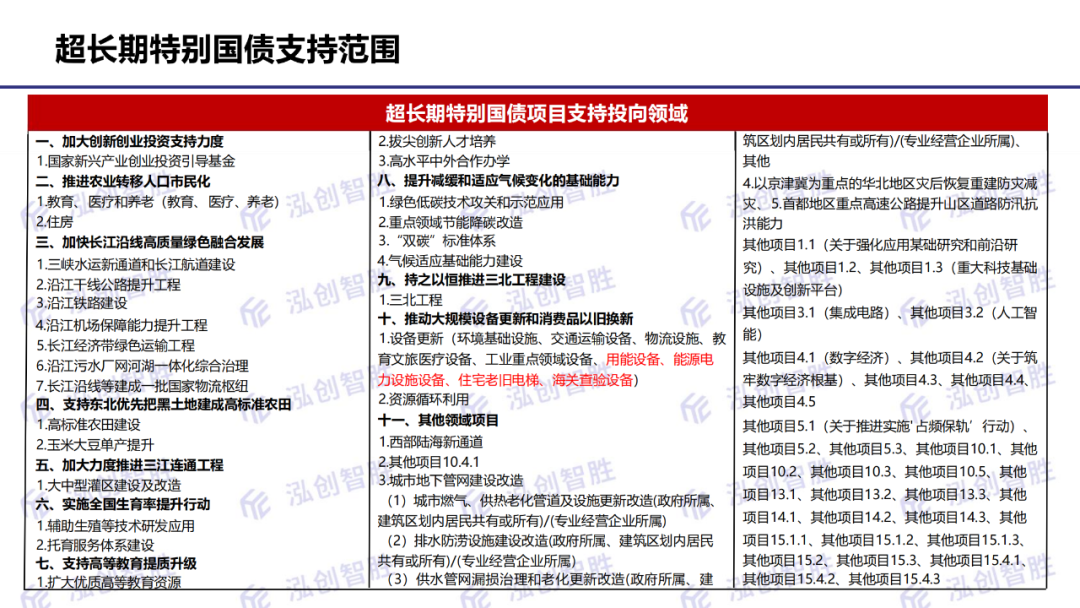Click line 4.沿江机场保障能力提升工程
1080x608 pixels.
121,325
